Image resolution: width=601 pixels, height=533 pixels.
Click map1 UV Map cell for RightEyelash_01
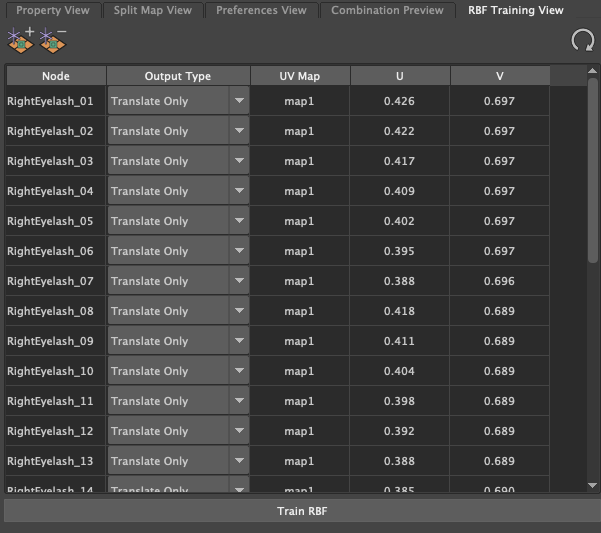pyautogui.click(x=299, y=101)
